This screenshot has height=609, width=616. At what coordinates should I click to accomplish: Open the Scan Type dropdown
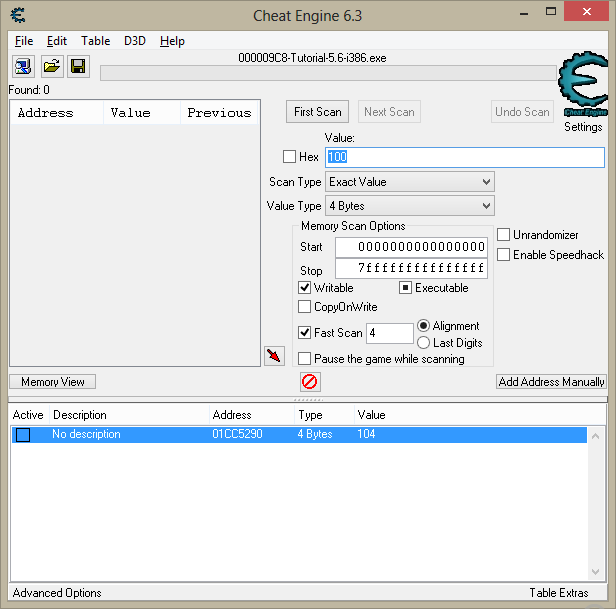(410, 182)
